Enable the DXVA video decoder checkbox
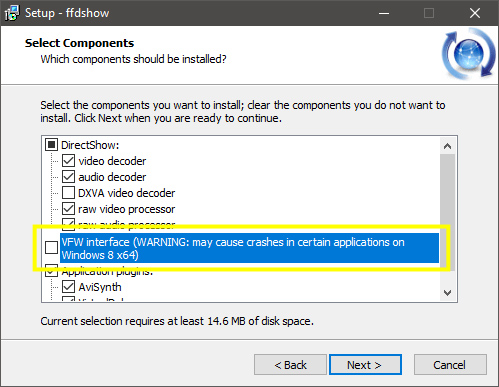Image resolution: width=499 pixels, height=387 pixels. point(68,193)
